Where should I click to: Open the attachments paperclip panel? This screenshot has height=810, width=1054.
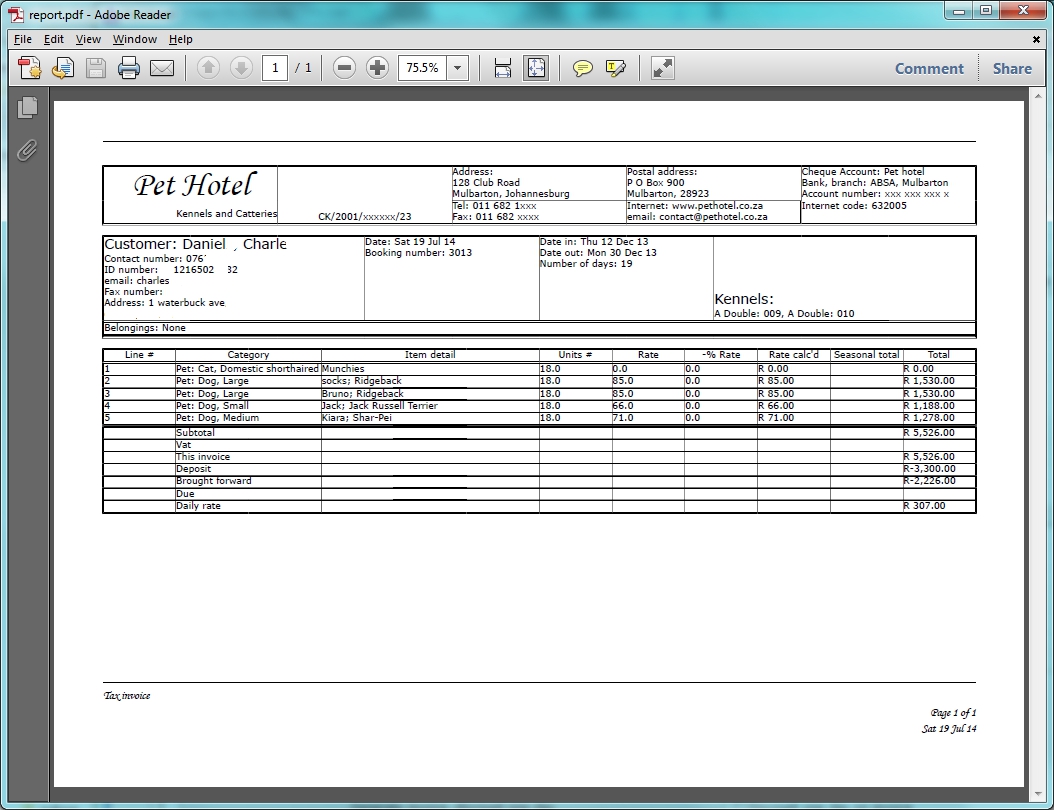coord(27,150)
